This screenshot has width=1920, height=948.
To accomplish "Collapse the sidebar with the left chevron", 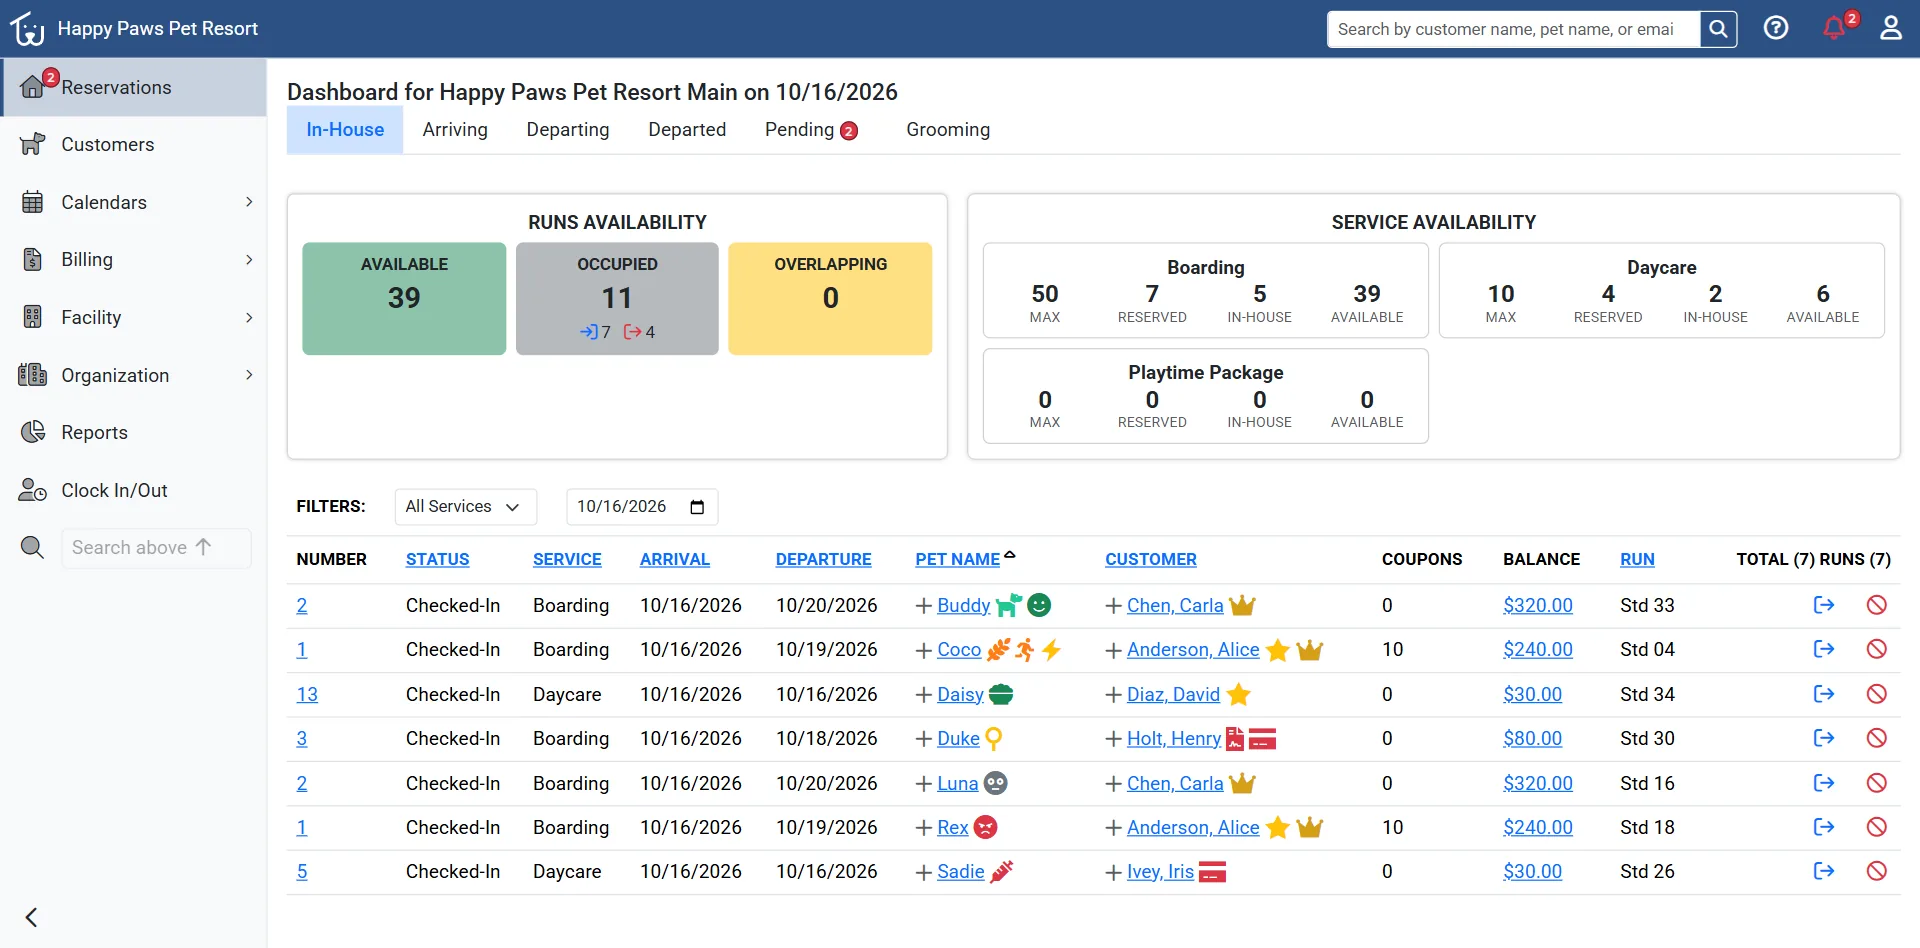I will (x=32, y=917).
